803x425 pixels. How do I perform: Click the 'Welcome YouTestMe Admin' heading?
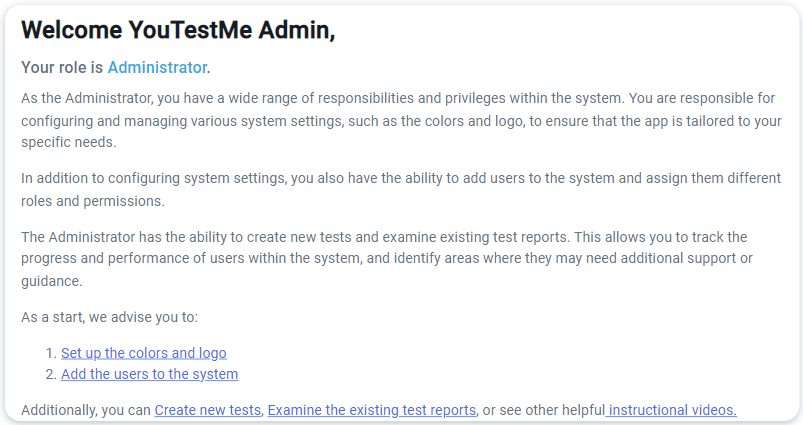[x=178, y=30]
